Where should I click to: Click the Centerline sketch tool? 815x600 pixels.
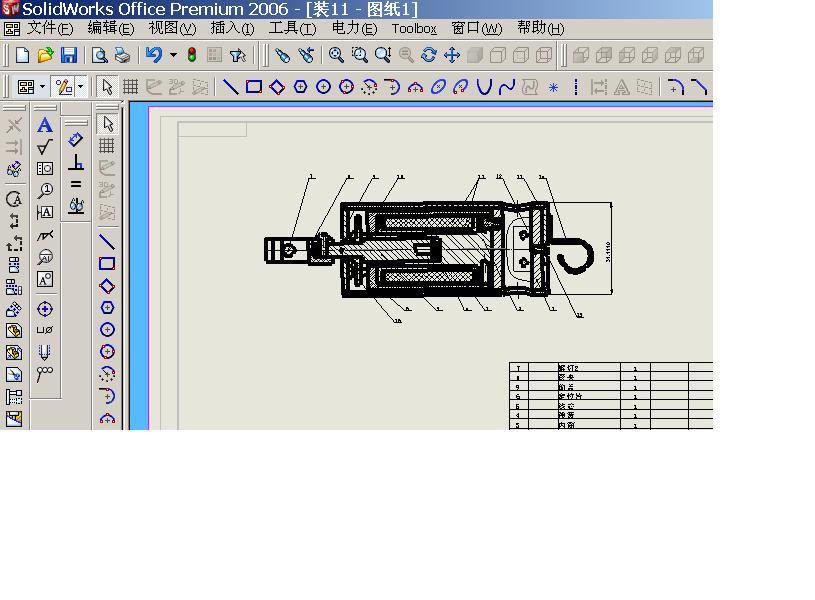coord(576,88)
